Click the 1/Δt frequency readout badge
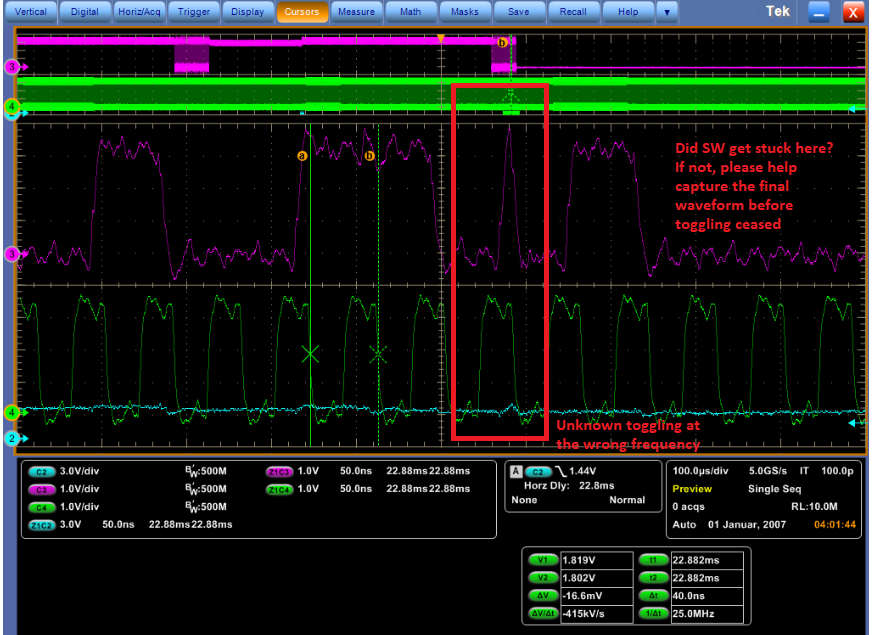872x635 pixels. tap(652, 611)
